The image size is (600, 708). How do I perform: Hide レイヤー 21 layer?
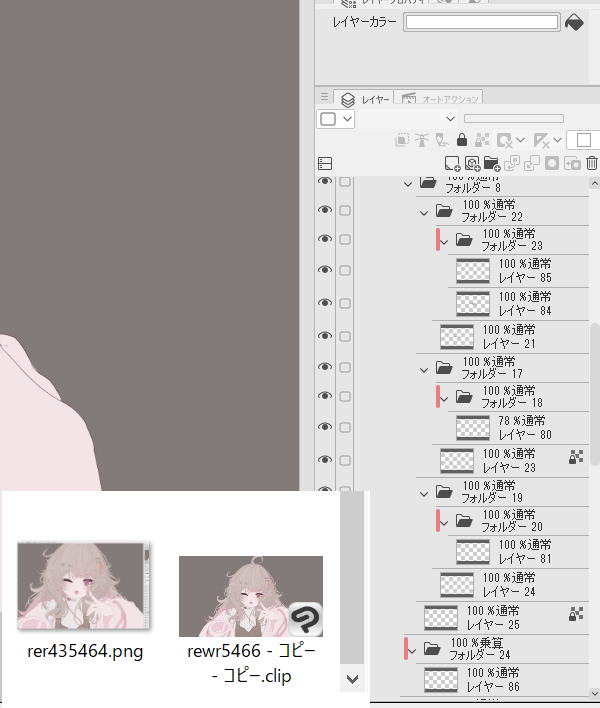point(325,336)
